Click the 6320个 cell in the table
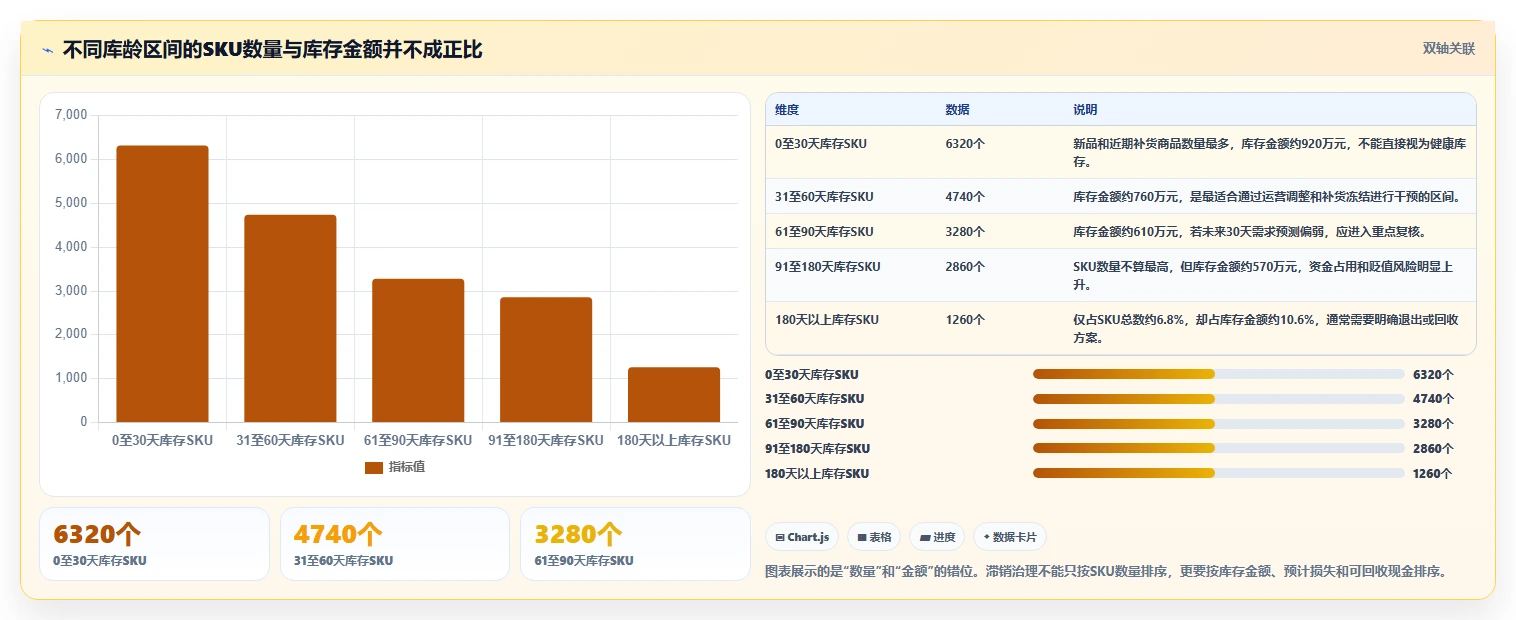 pos(965,143)
